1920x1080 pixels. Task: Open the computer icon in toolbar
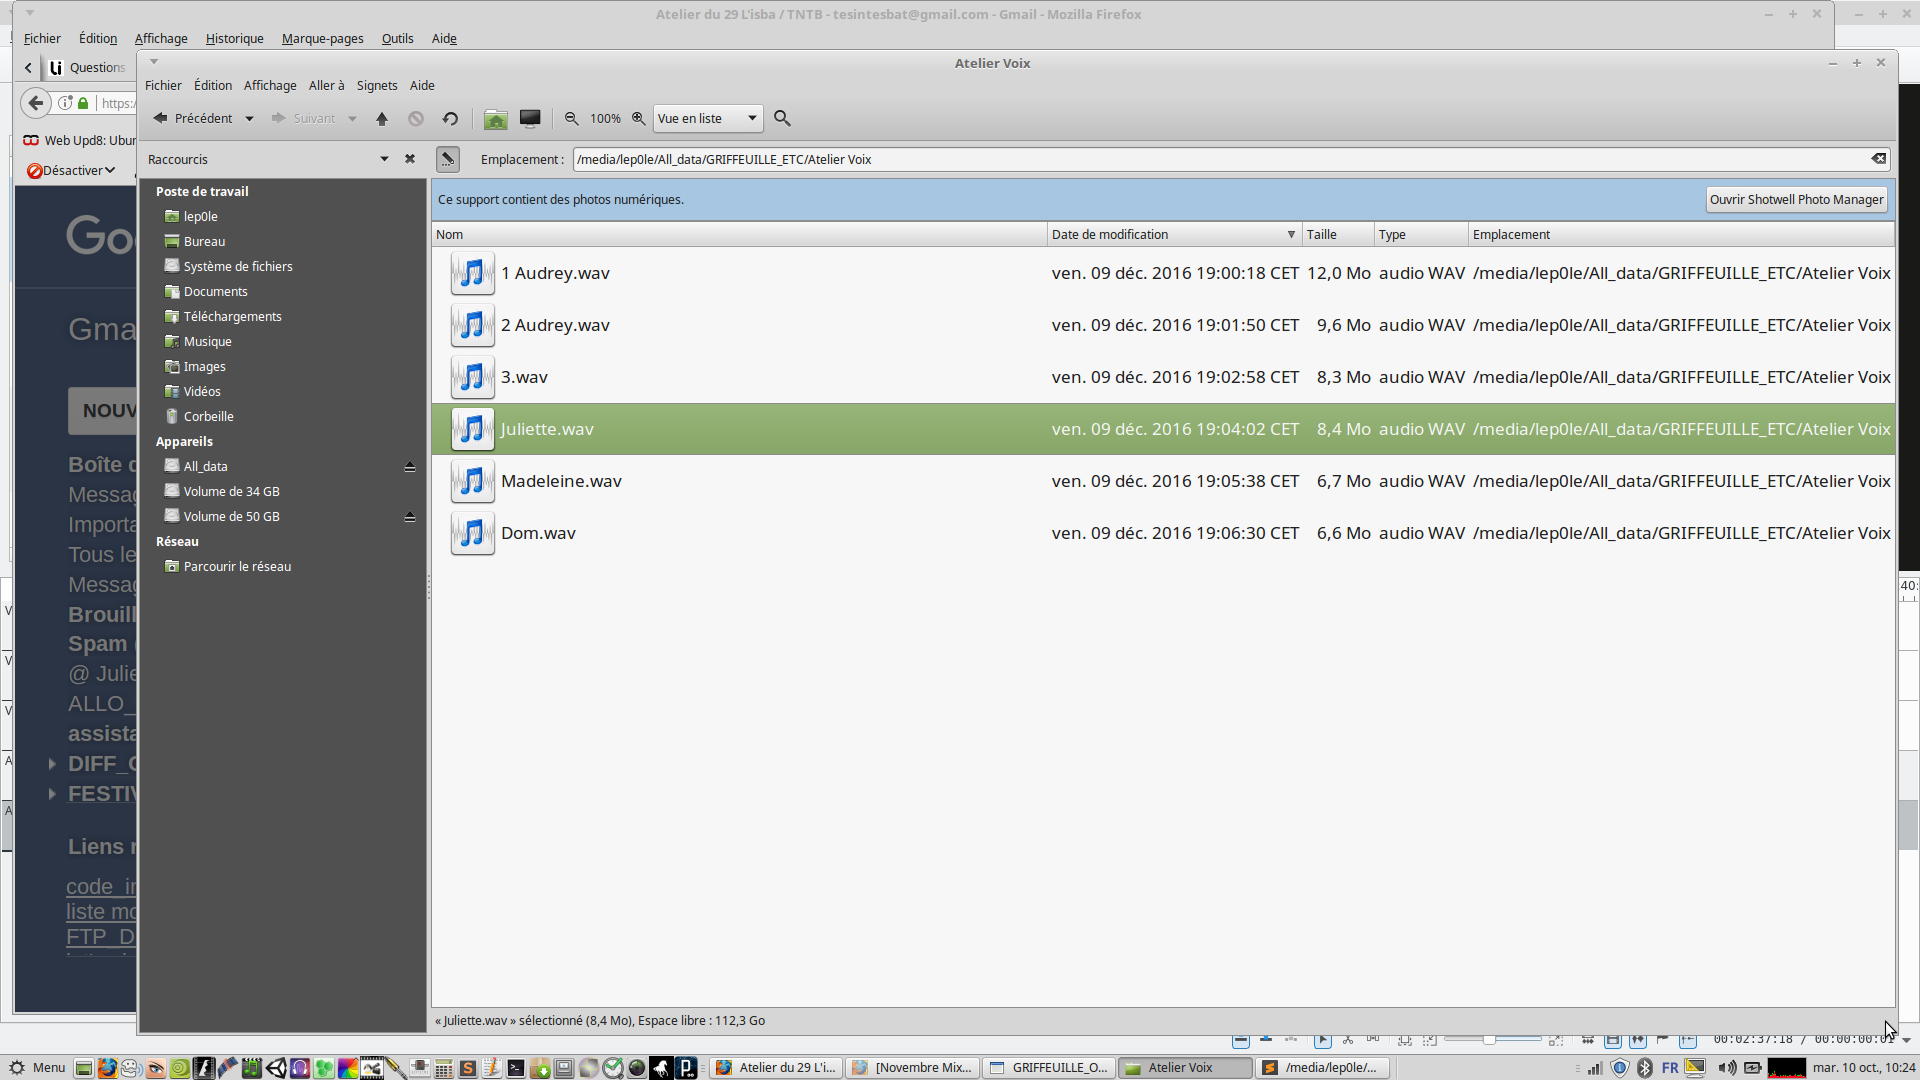click(530, 119)
